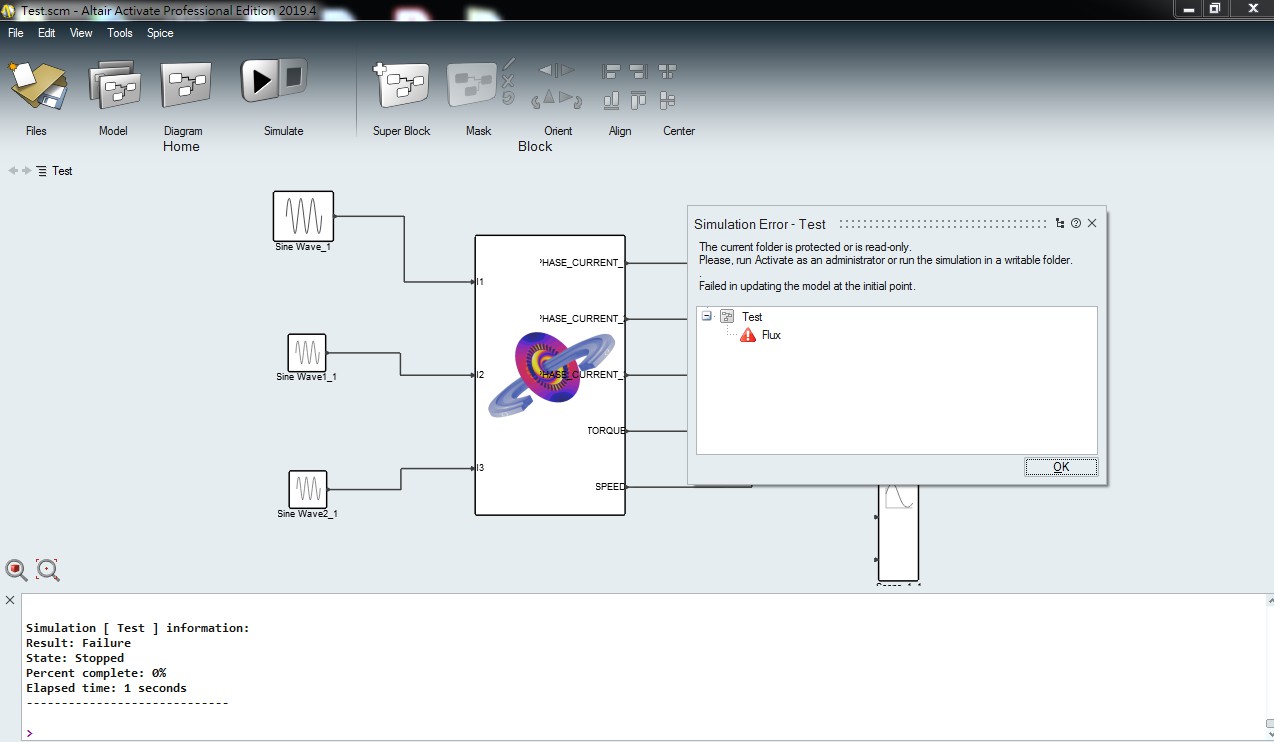Align blocks to bottom edge
1274x742 pixels.
pyautogui.click(x=611, y=100)
